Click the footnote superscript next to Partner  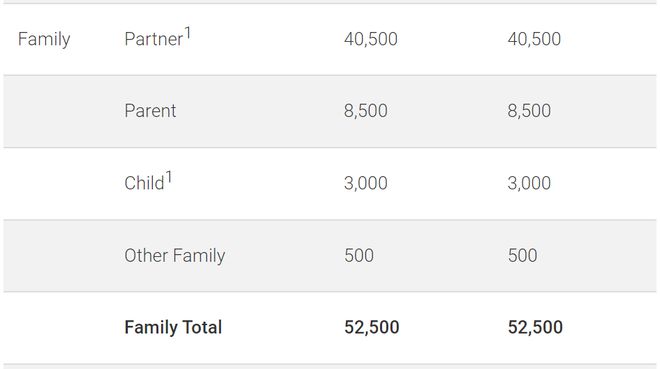[x=188, y=33]
